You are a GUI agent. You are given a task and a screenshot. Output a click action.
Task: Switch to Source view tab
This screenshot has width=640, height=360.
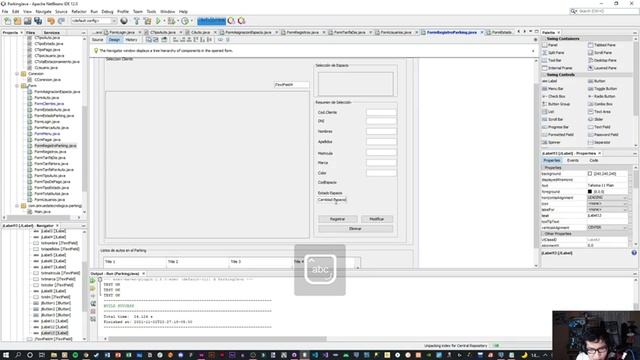click(98, 40)
